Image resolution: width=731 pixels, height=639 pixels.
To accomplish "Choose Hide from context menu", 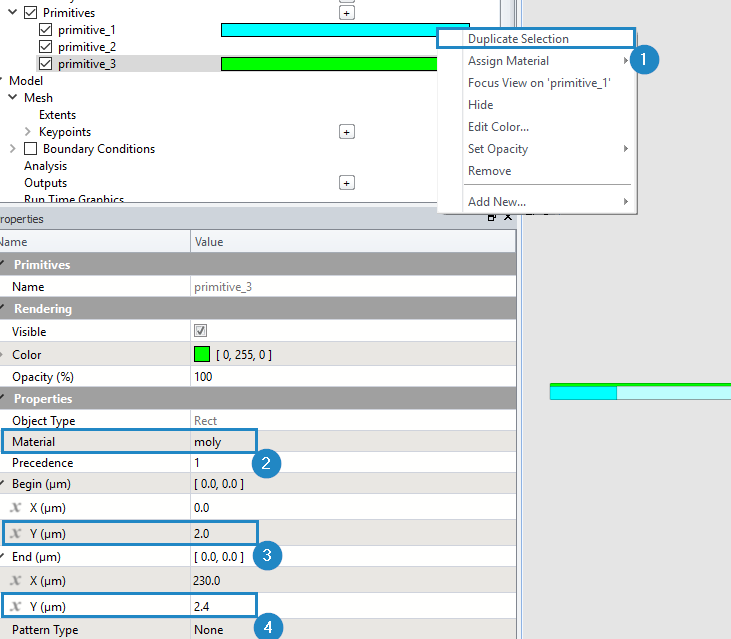I will point(481,105).
